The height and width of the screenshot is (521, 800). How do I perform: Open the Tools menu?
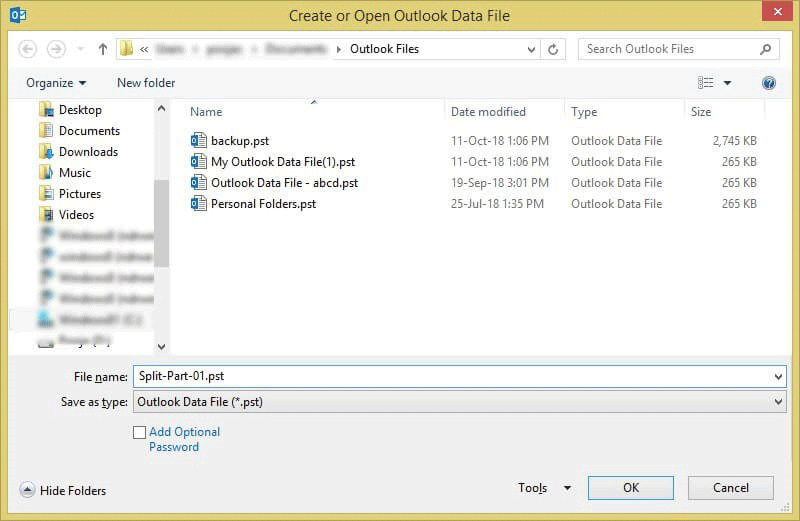point(532,488)
